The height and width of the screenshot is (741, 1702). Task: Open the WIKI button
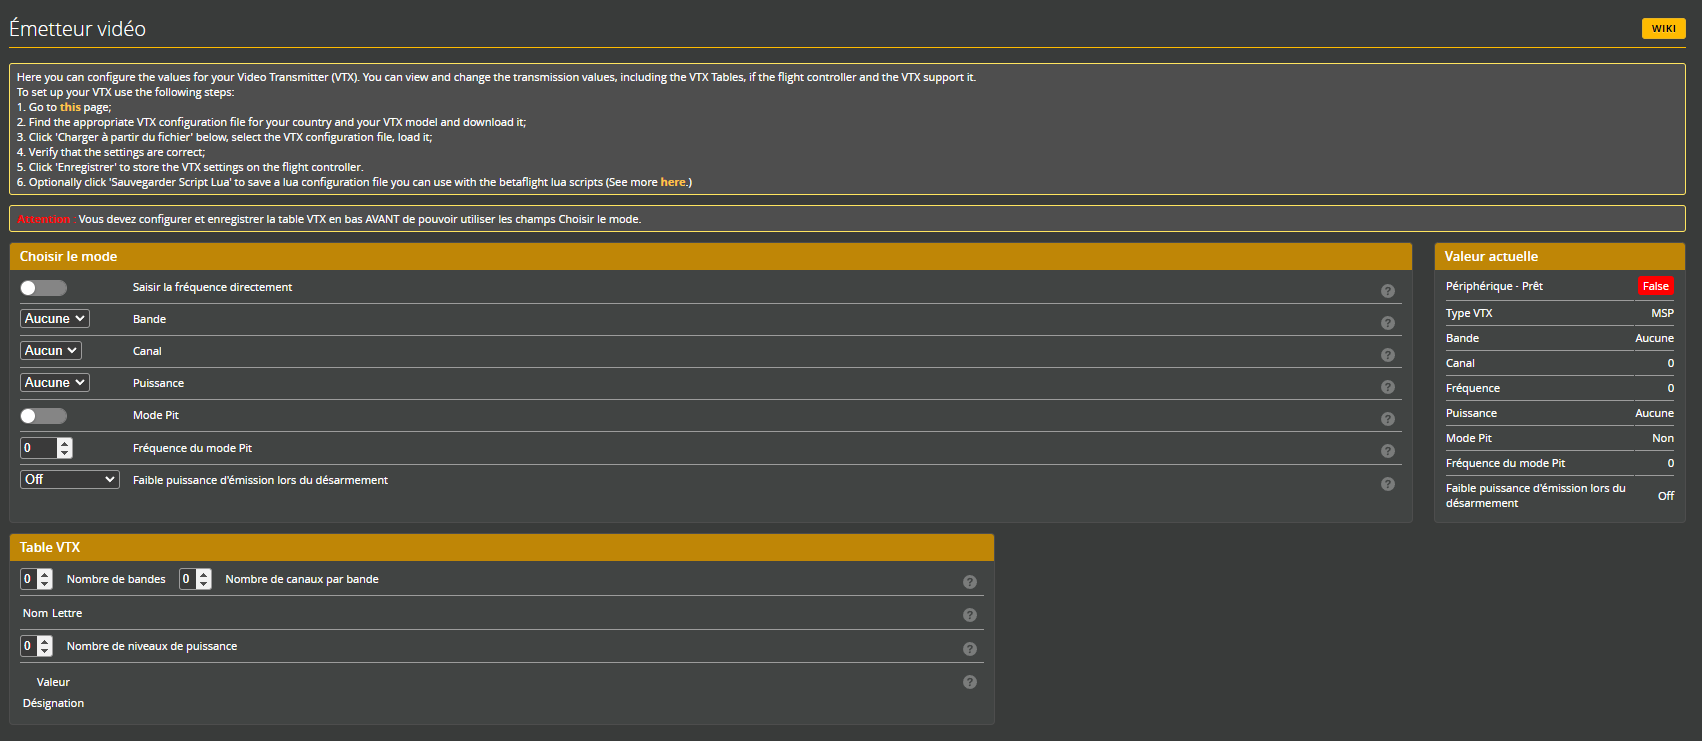coord(1663,29)
